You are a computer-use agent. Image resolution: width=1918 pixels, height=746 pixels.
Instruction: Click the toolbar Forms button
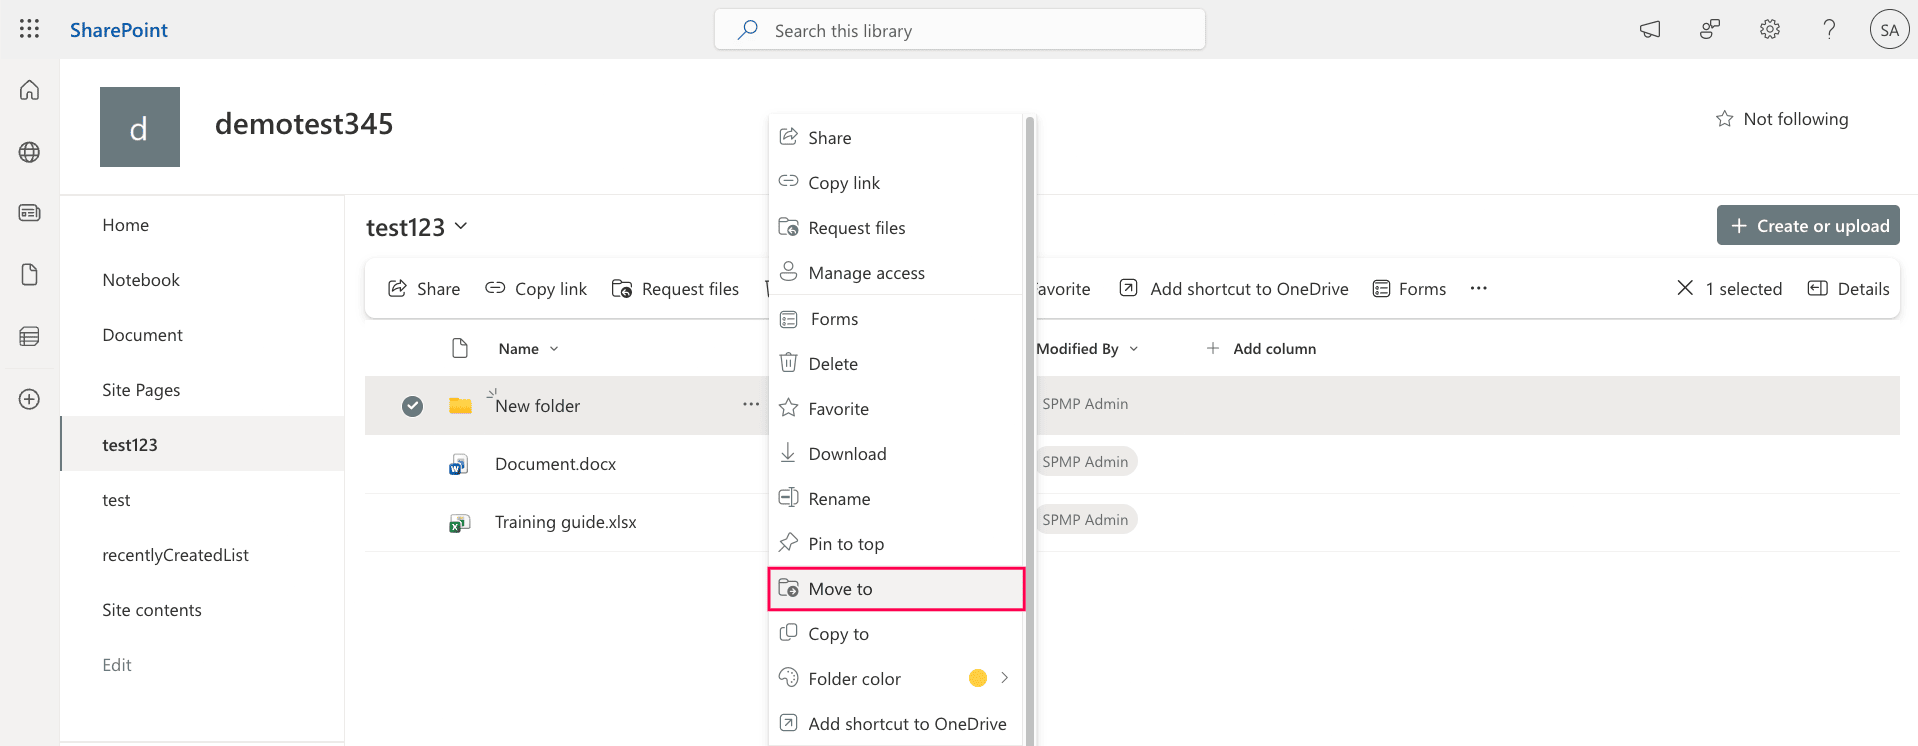[x=1409, y=289]
